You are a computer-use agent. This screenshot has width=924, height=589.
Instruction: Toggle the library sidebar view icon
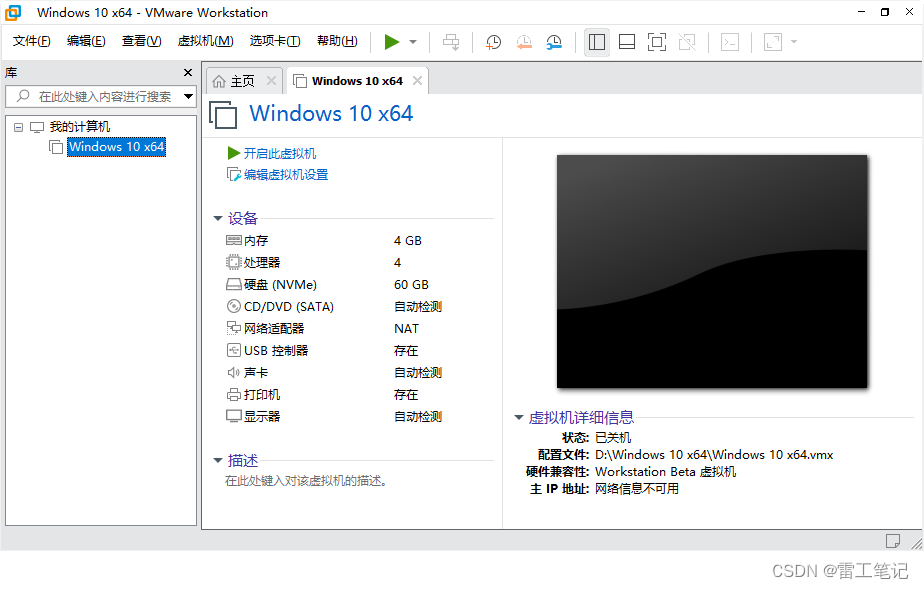(597, 42)
